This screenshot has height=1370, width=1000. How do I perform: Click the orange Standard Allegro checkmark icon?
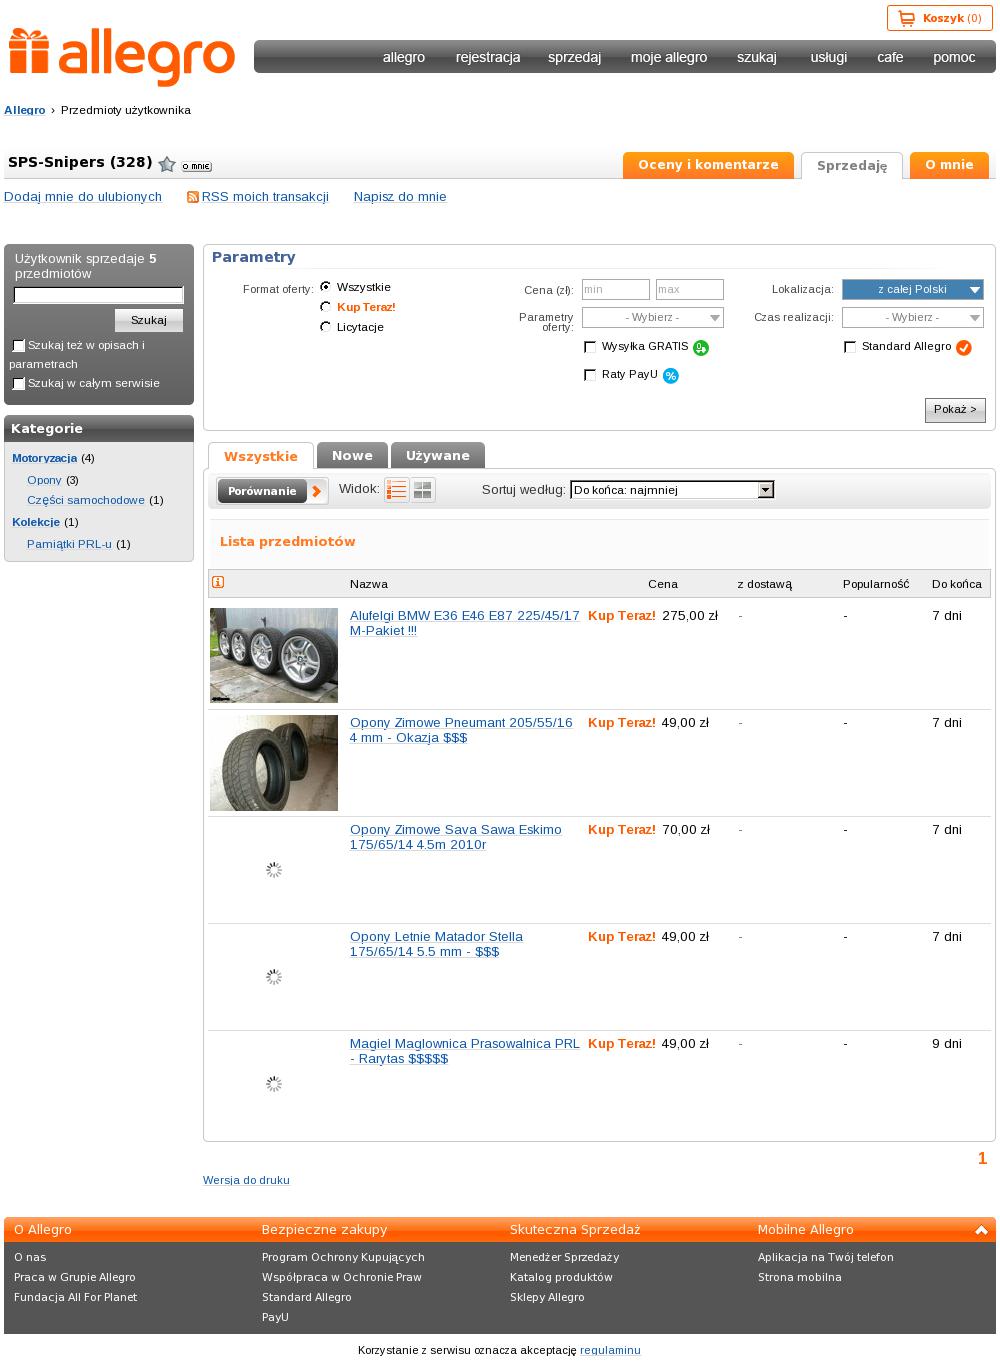(964, 348)
